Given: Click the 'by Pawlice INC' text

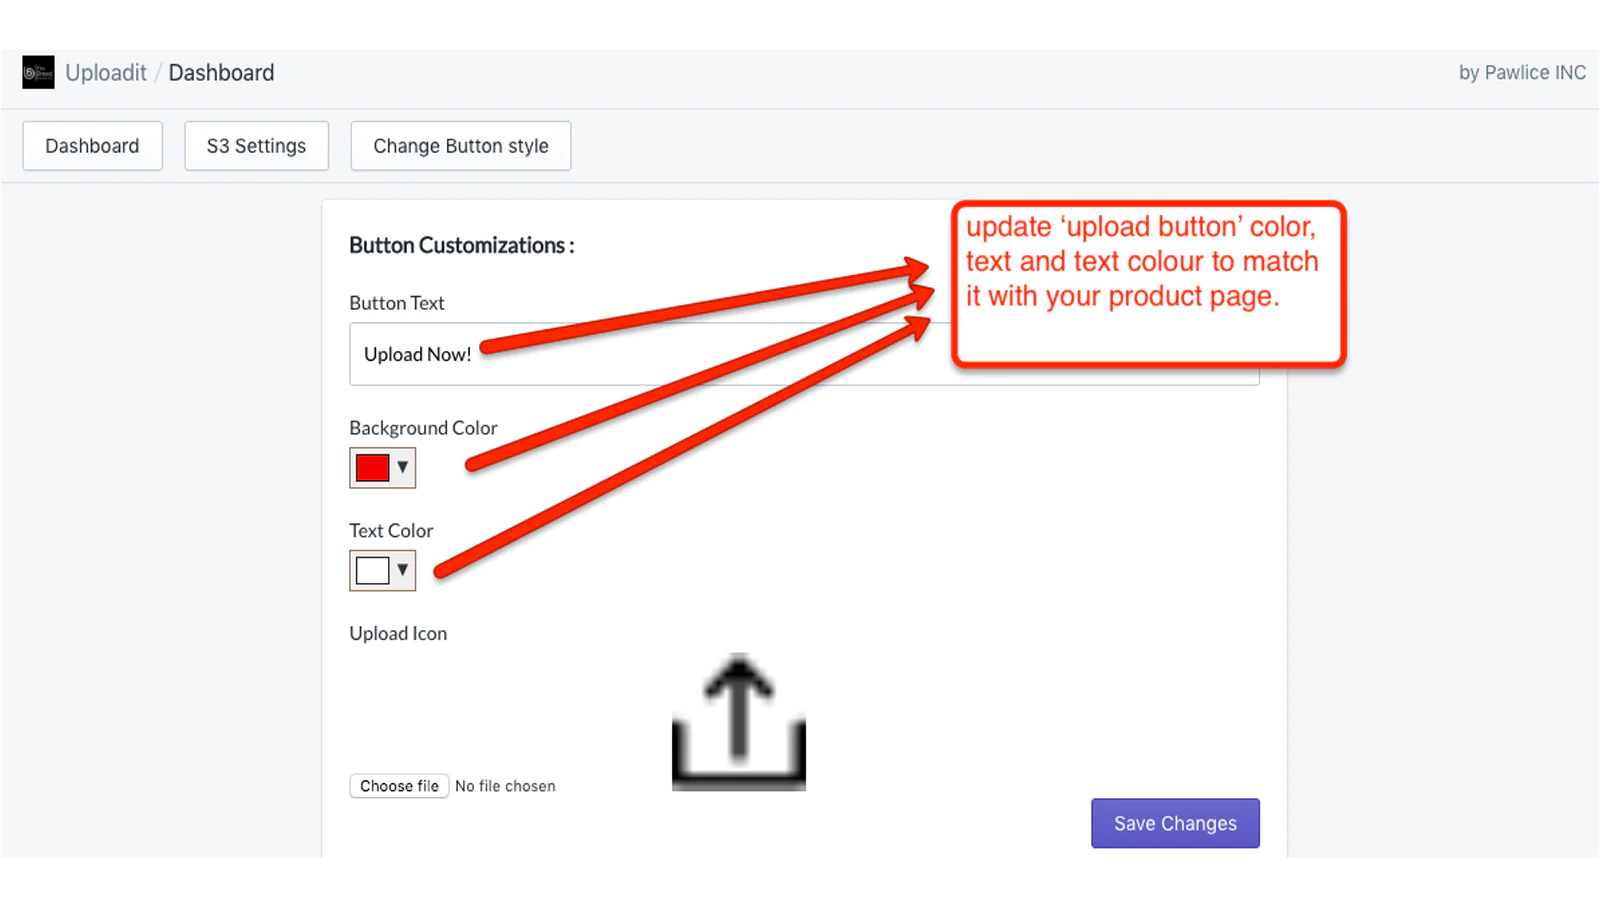Looking at the screenshot, I should 1521,73.
